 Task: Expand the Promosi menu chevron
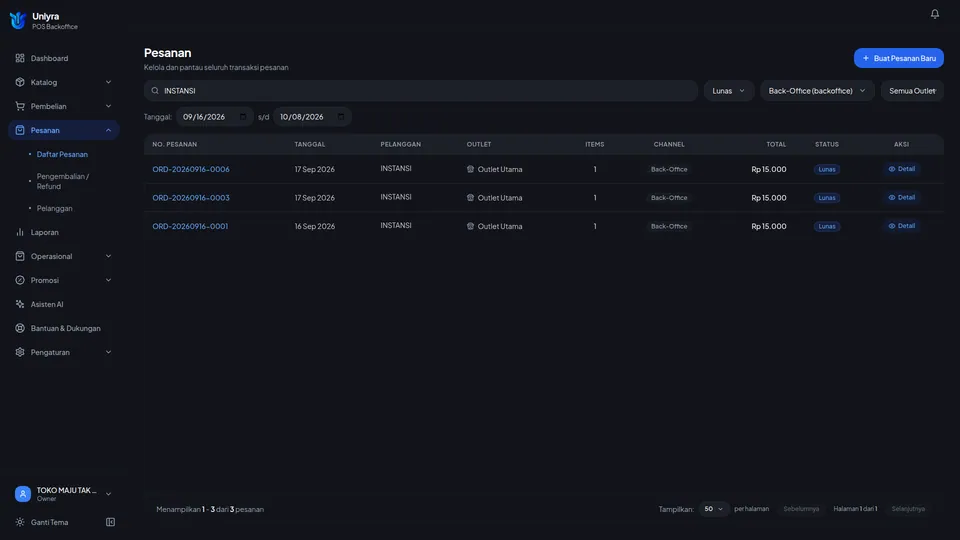(x=108, y=280)
